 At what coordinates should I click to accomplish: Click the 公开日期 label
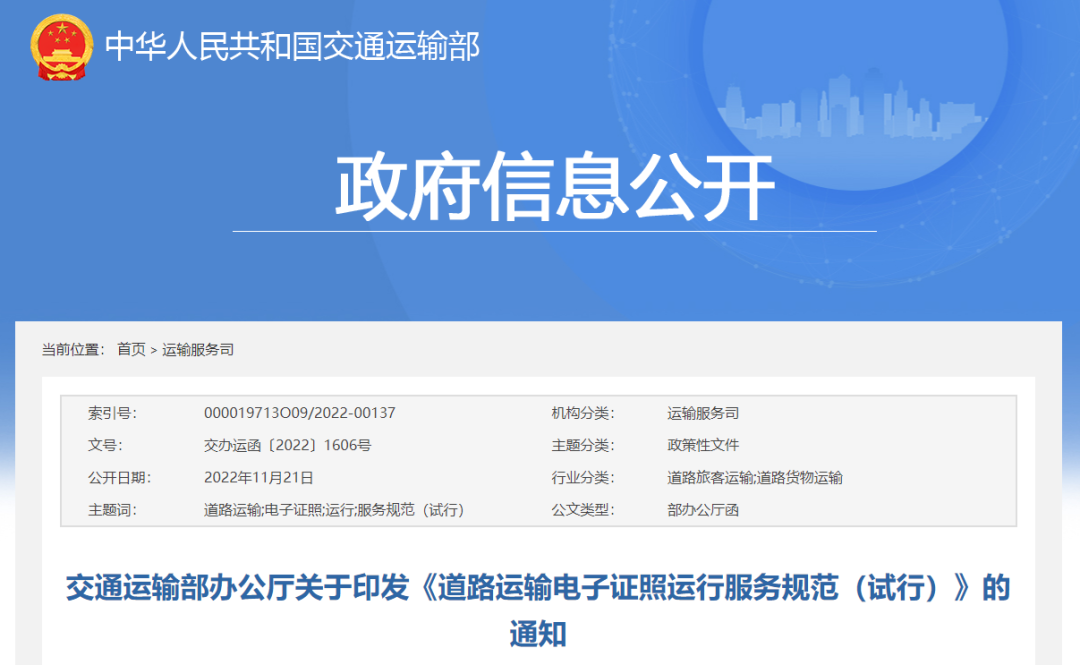[x=119, y=478]
